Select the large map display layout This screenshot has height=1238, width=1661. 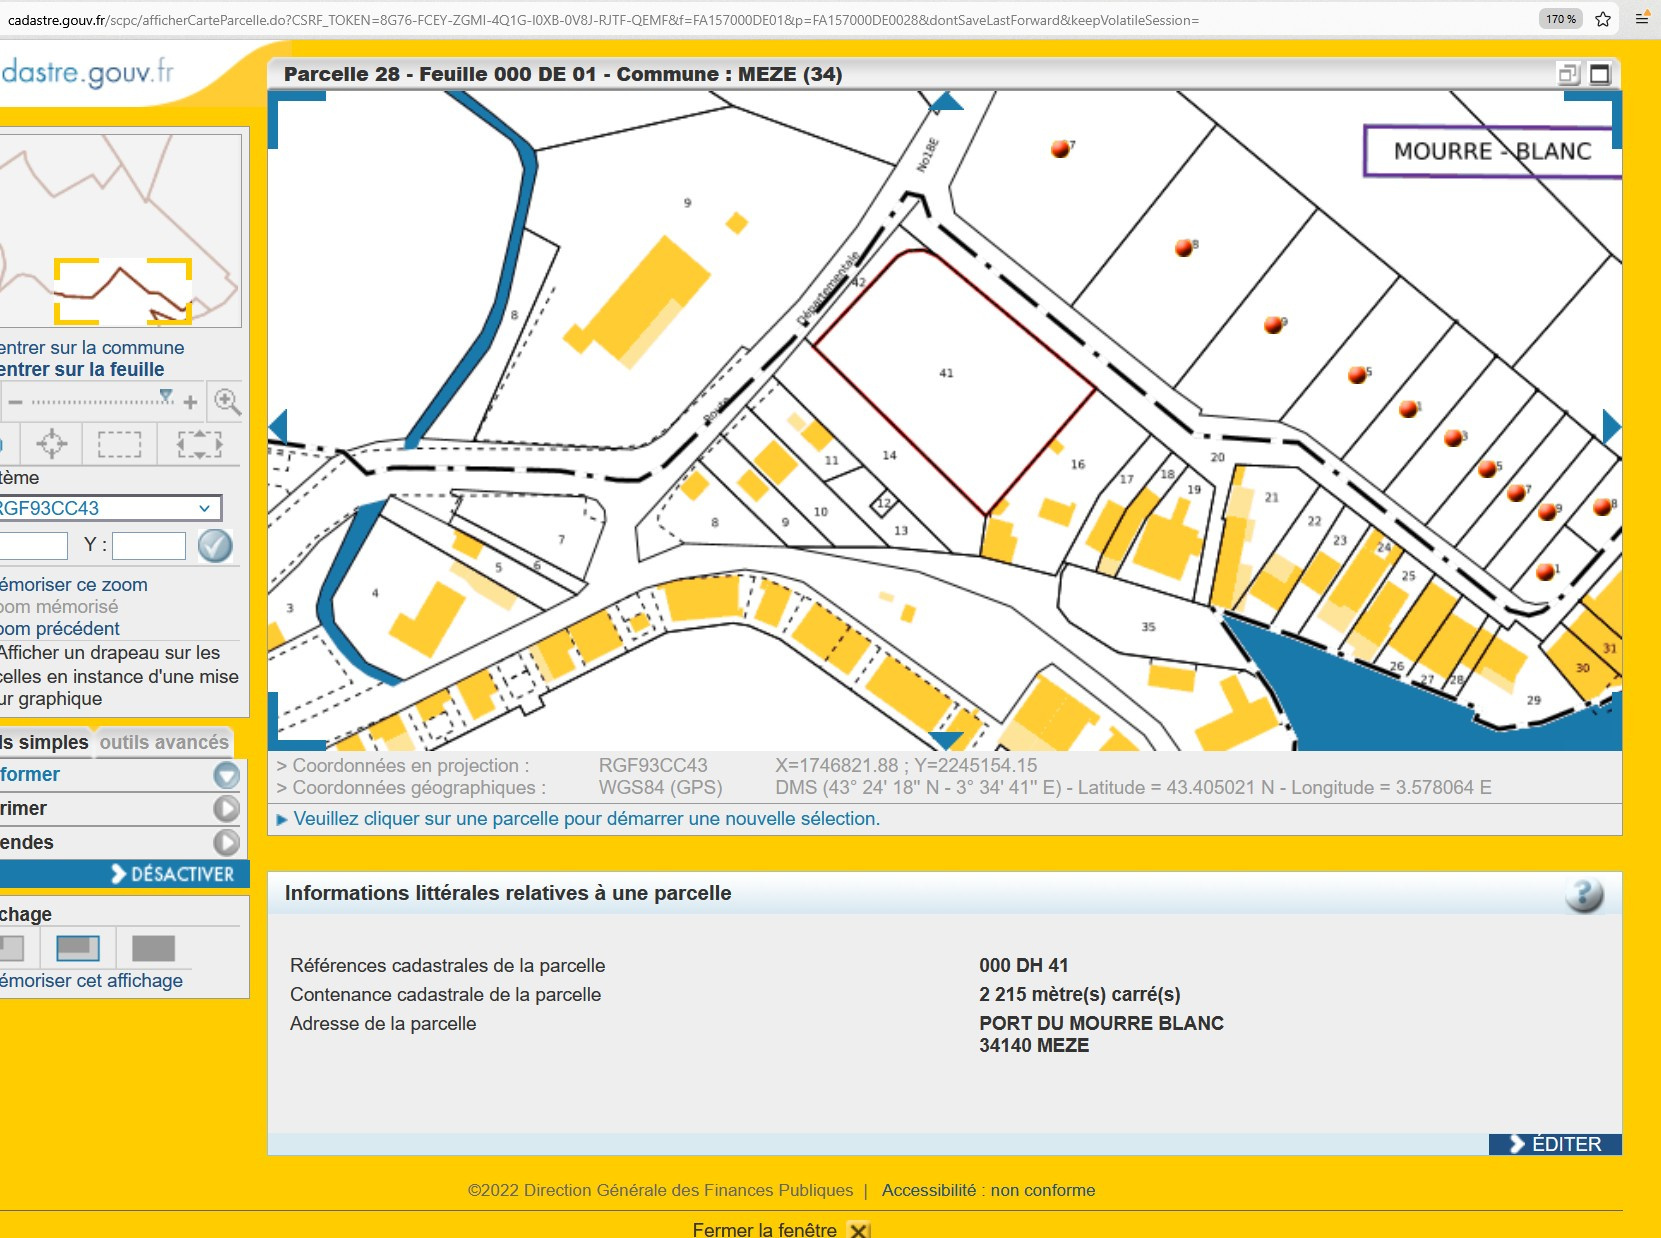[153, 948]
